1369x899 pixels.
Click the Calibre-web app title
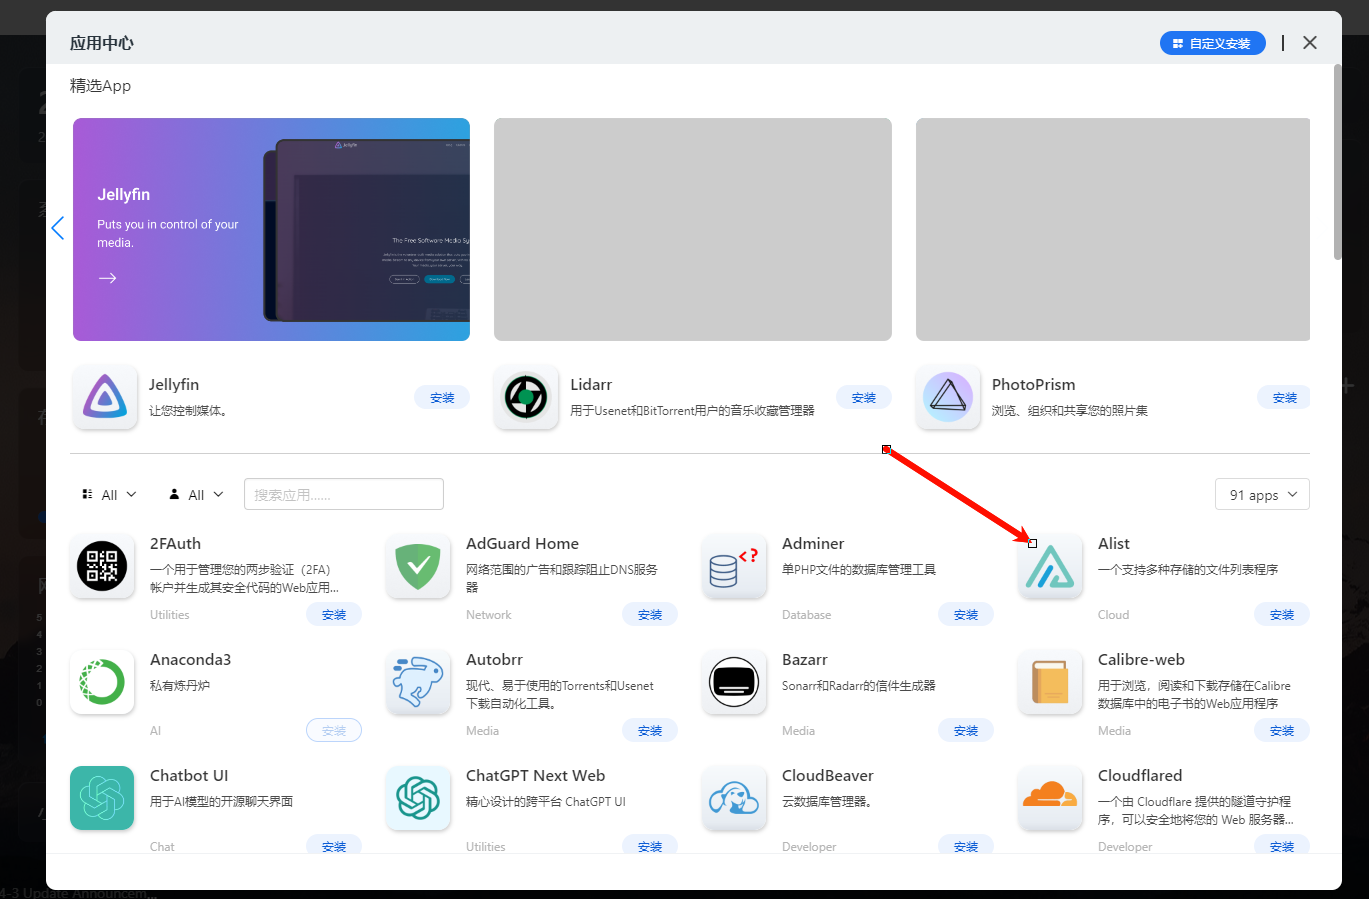click(x=1141, y=660)
